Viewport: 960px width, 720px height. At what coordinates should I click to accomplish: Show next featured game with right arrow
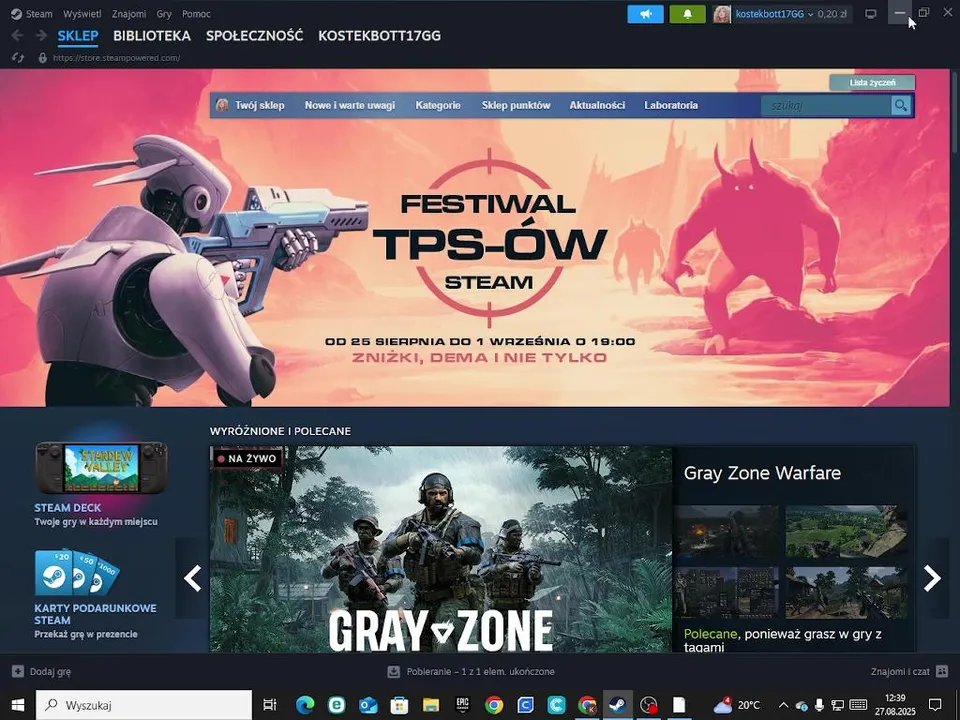click(932, 578)
